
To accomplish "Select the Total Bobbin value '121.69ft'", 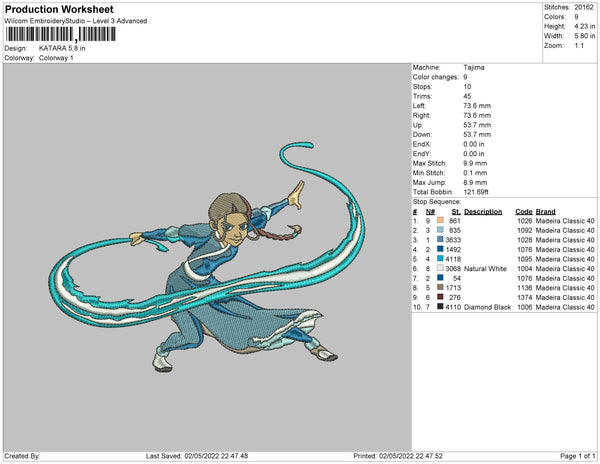I will tap(476, 192).
